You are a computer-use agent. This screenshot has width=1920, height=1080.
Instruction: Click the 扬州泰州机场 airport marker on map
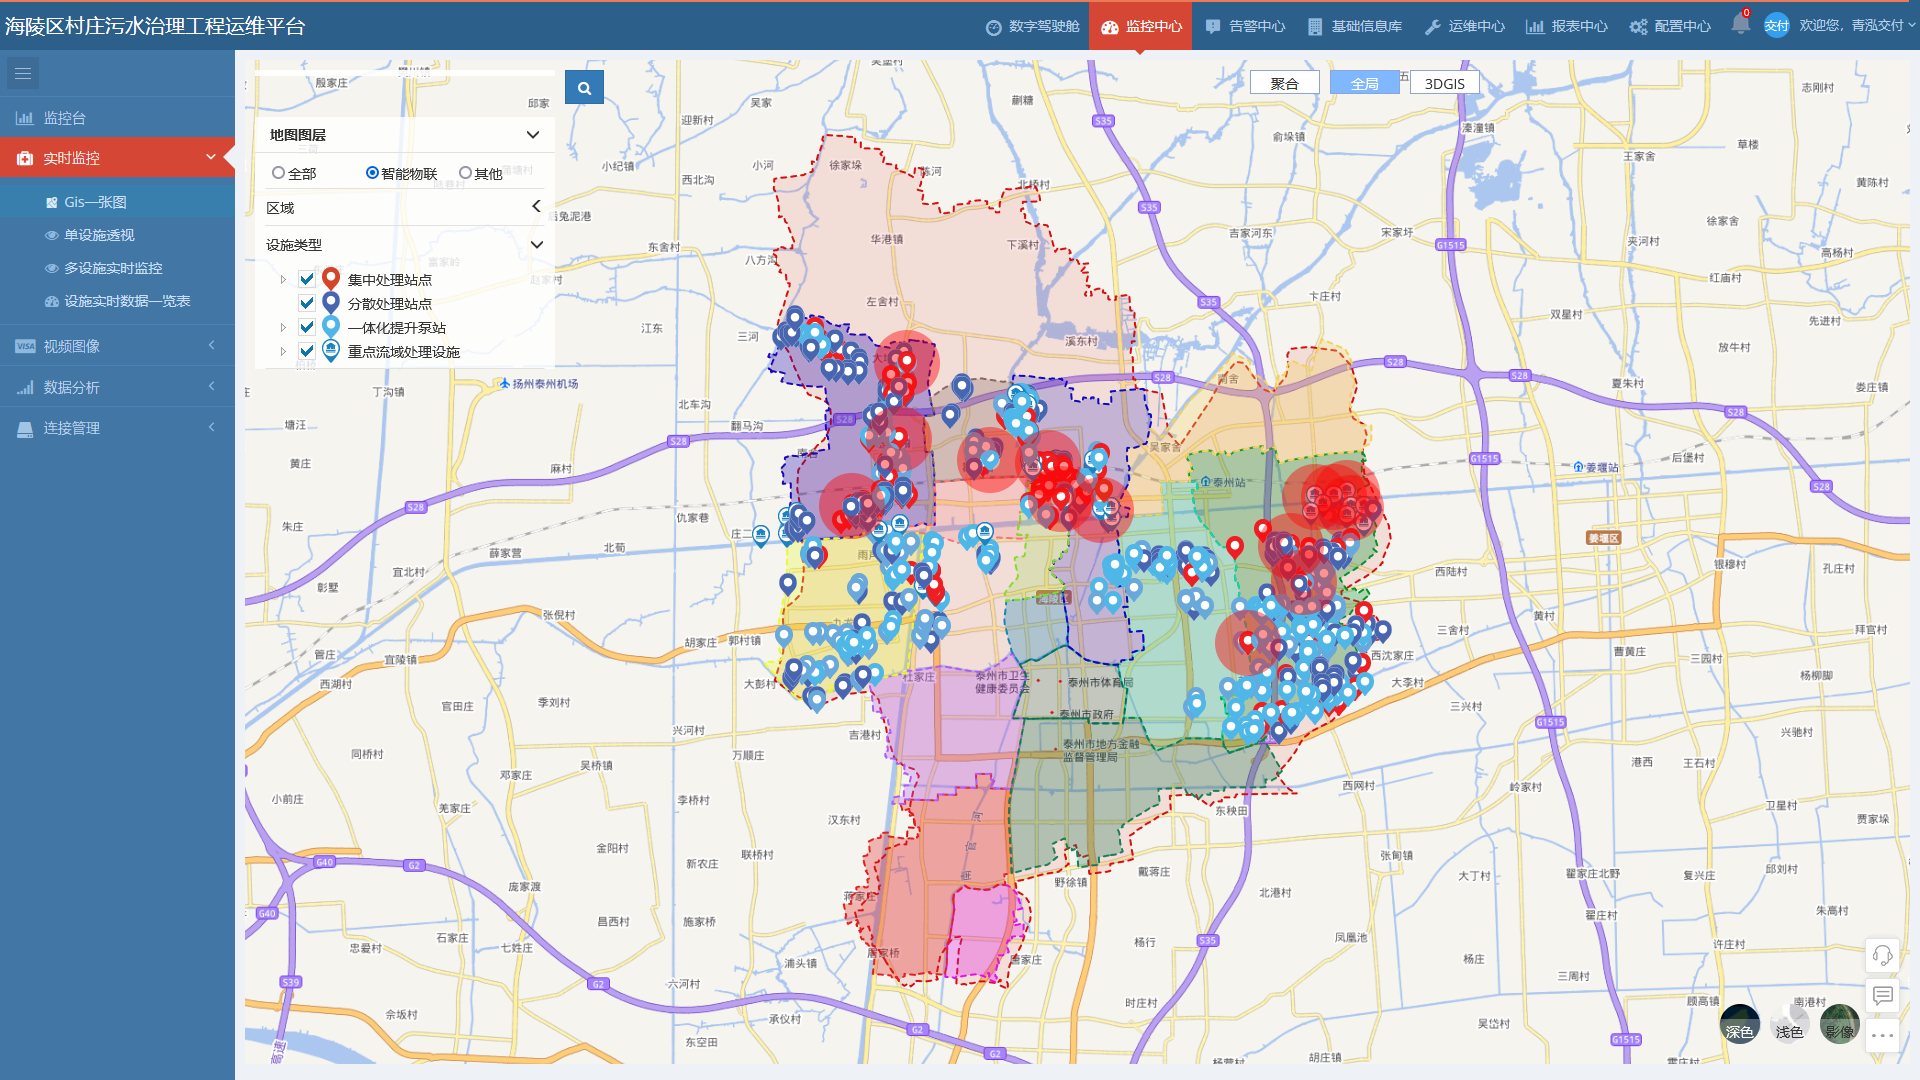click(538, 384)
